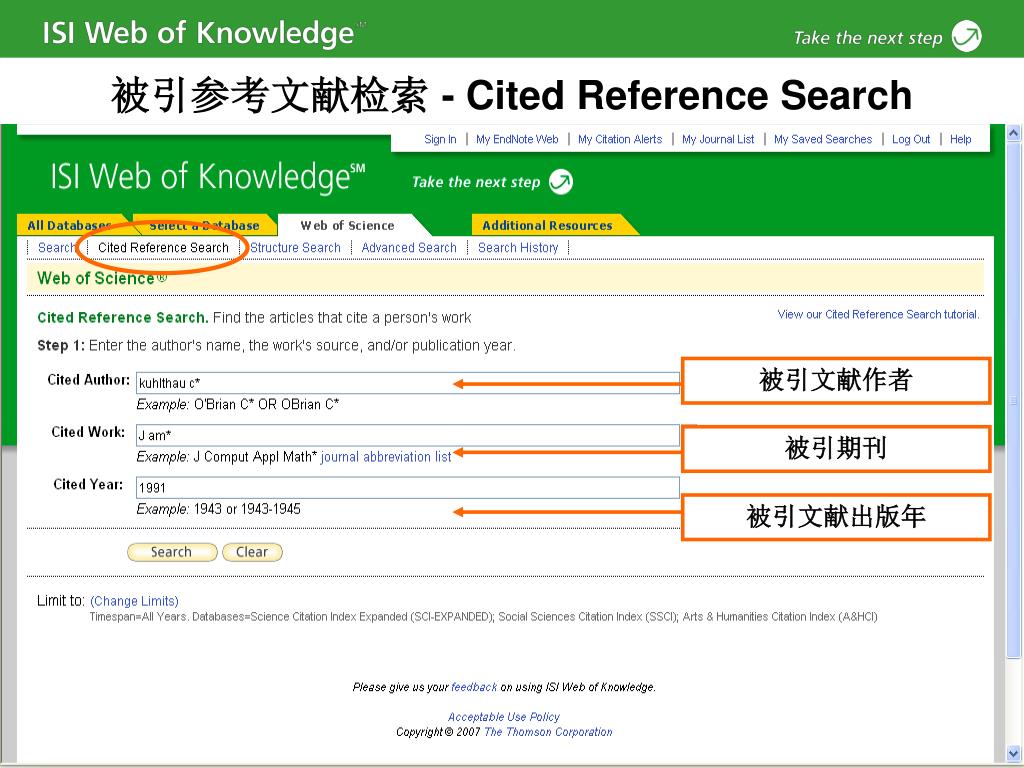The height and width of the screenshot is (768, 1024).
Task: Click the Log Out link
Action: coord(911,139)
